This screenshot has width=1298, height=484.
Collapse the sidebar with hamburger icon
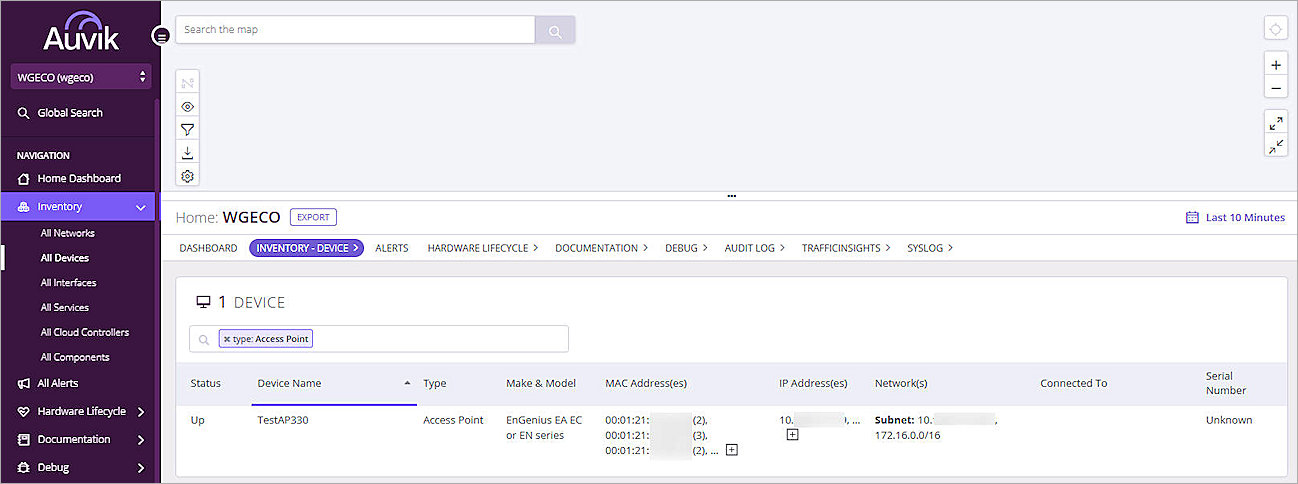(x=161, y=36)
